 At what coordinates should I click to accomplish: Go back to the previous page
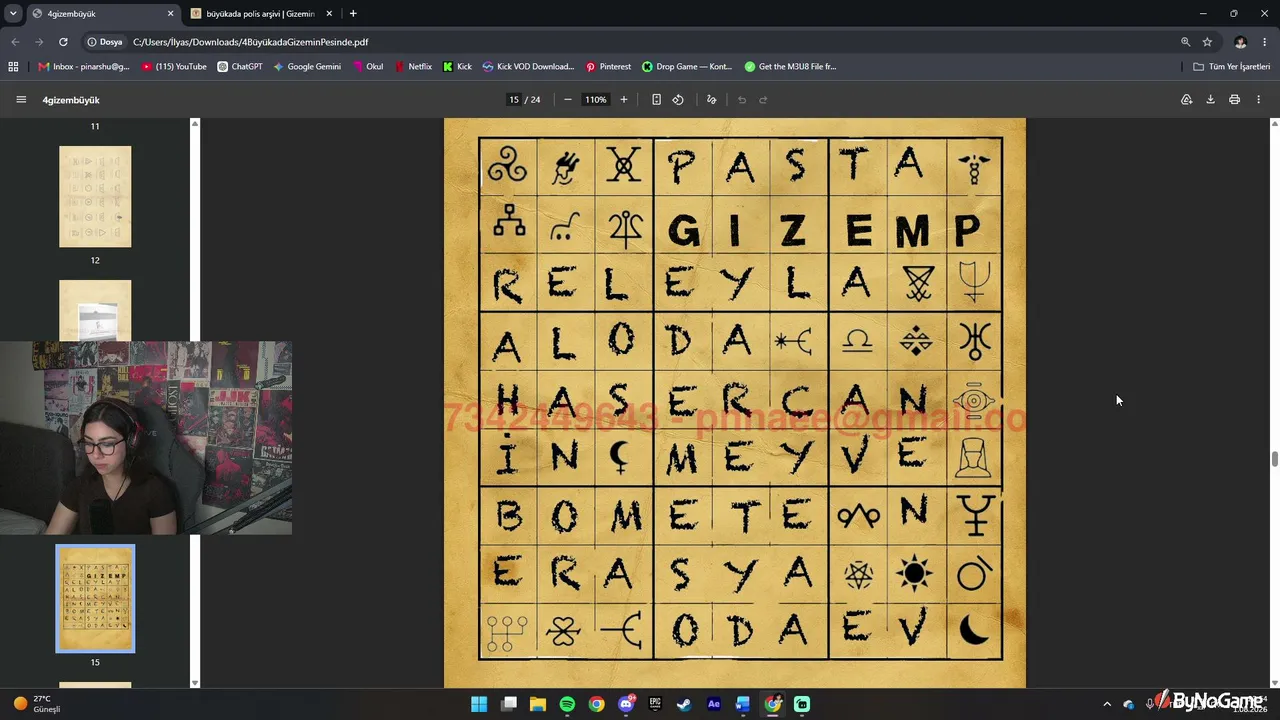coord(15,42)
